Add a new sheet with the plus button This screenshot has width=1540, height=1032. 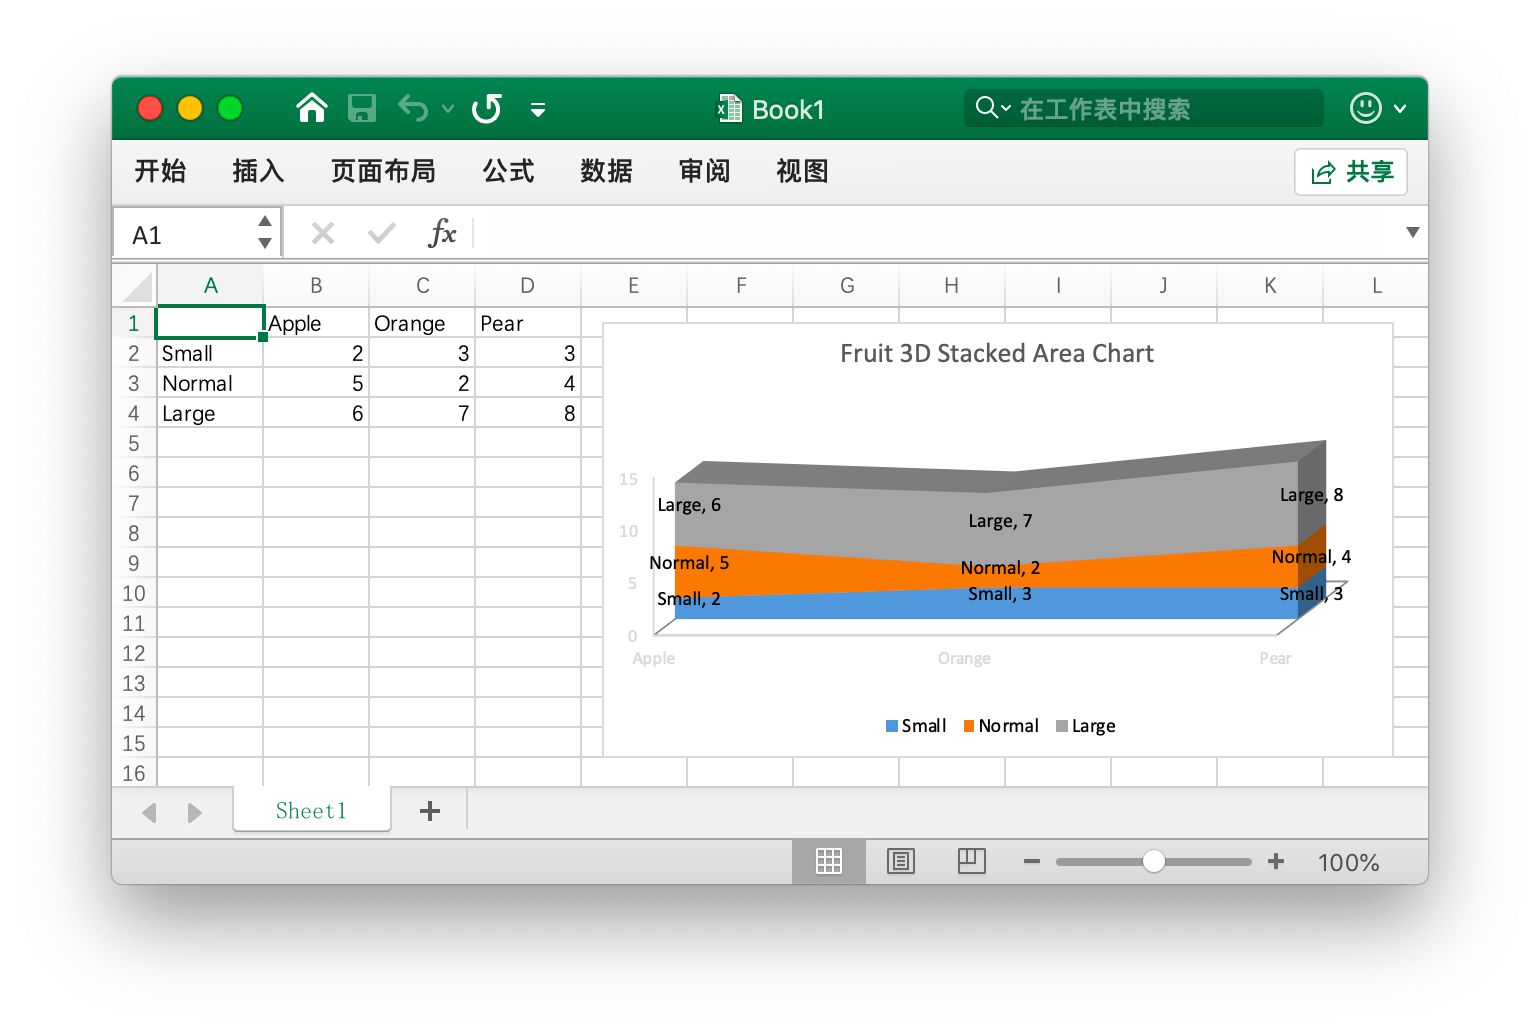pyautogui.click(x=430, y=811)
